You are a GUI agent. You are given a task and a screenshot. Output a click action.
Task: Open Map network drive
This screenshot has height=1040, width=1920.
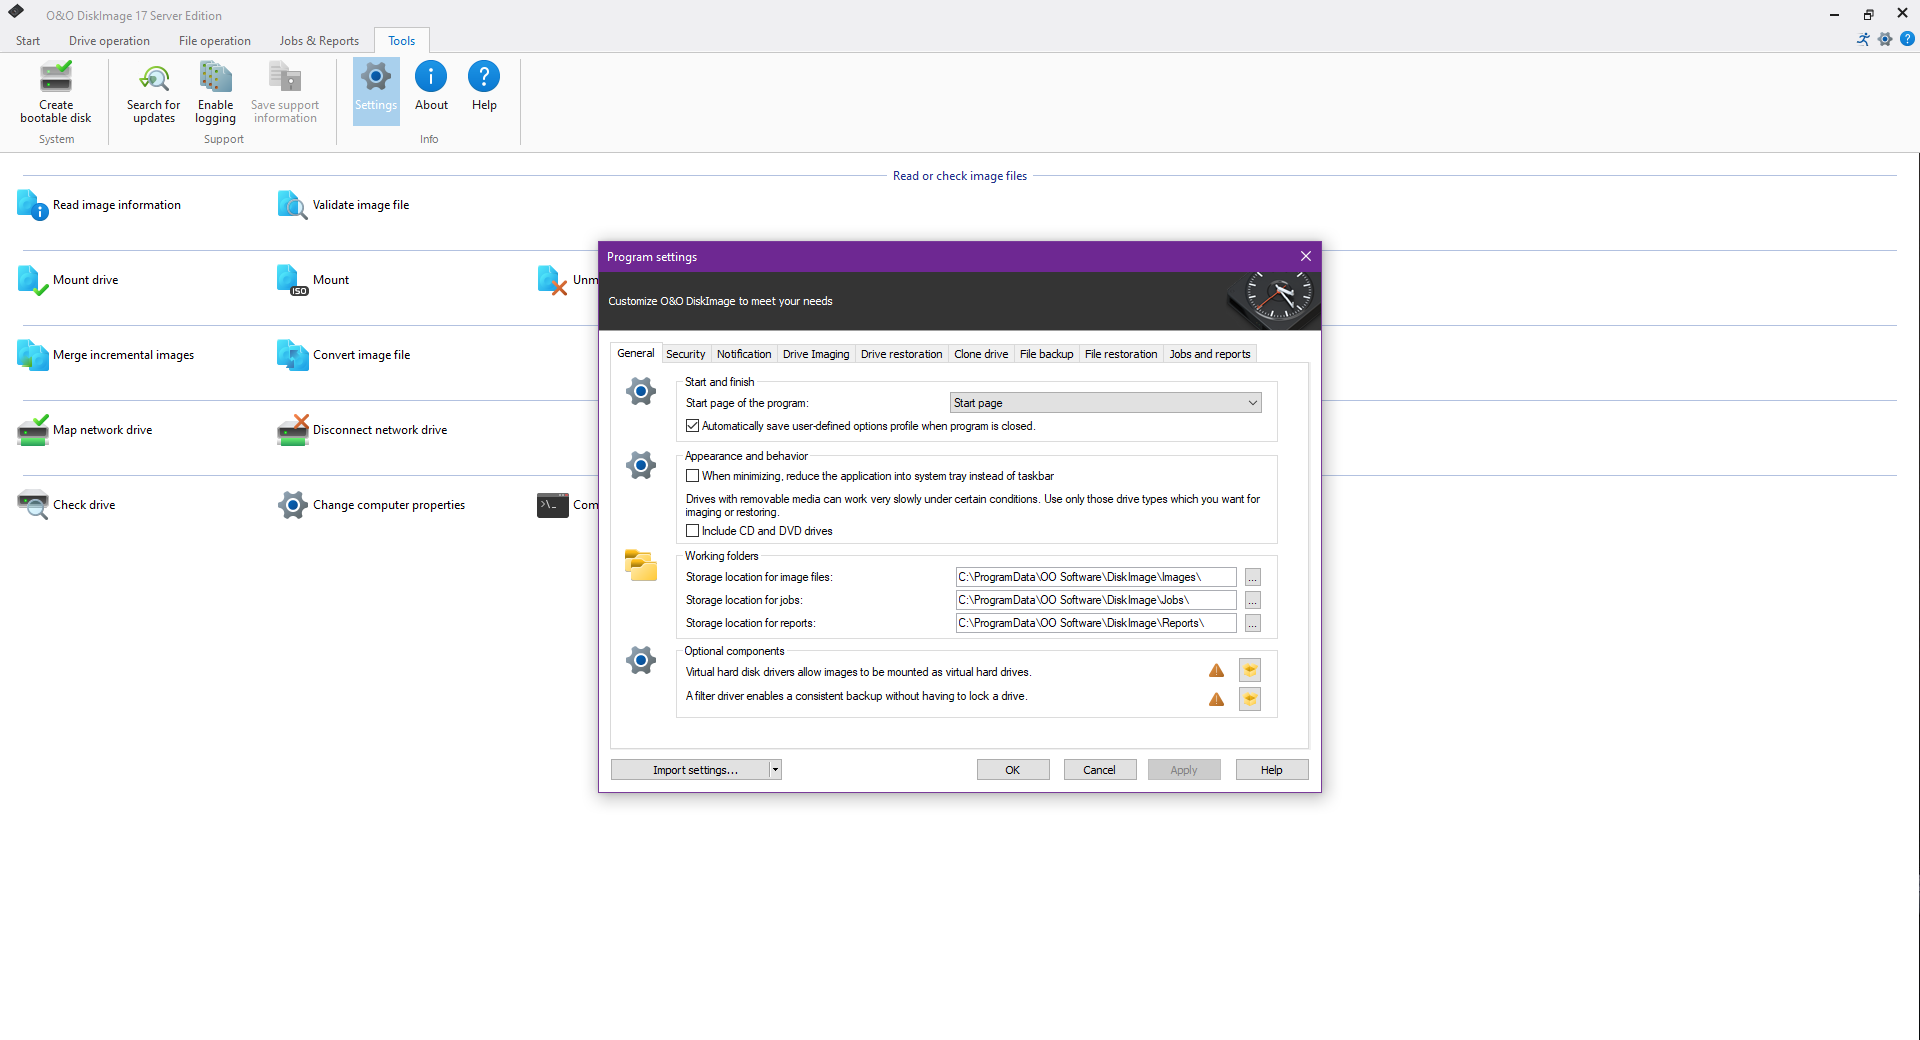tap(85, 430)
